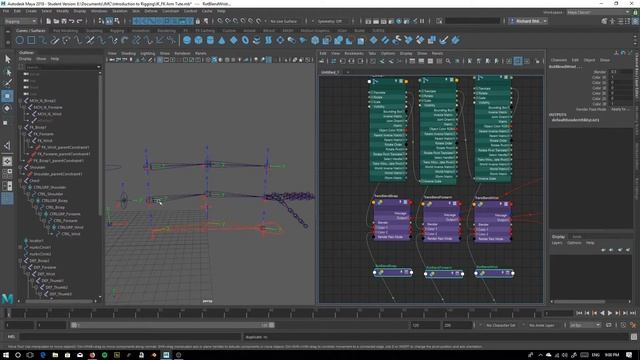
Task: Switch to the single-pane layout button
Action: (7, 162)
